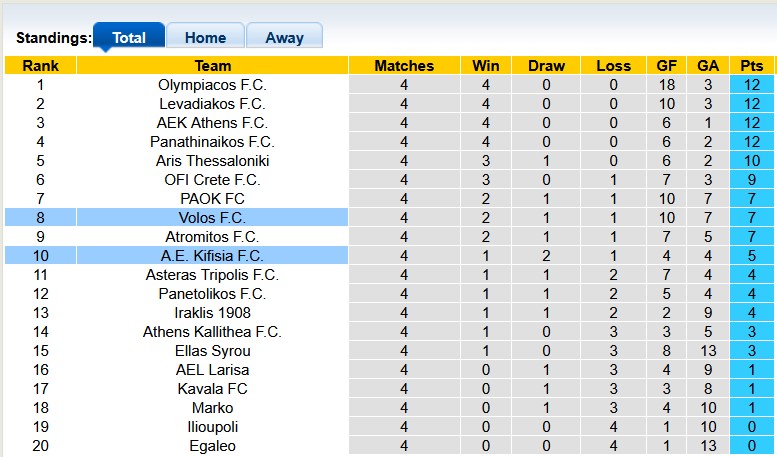Select Egaleo at the table bottom
This screenshot has height=457, width=777.
212,446
